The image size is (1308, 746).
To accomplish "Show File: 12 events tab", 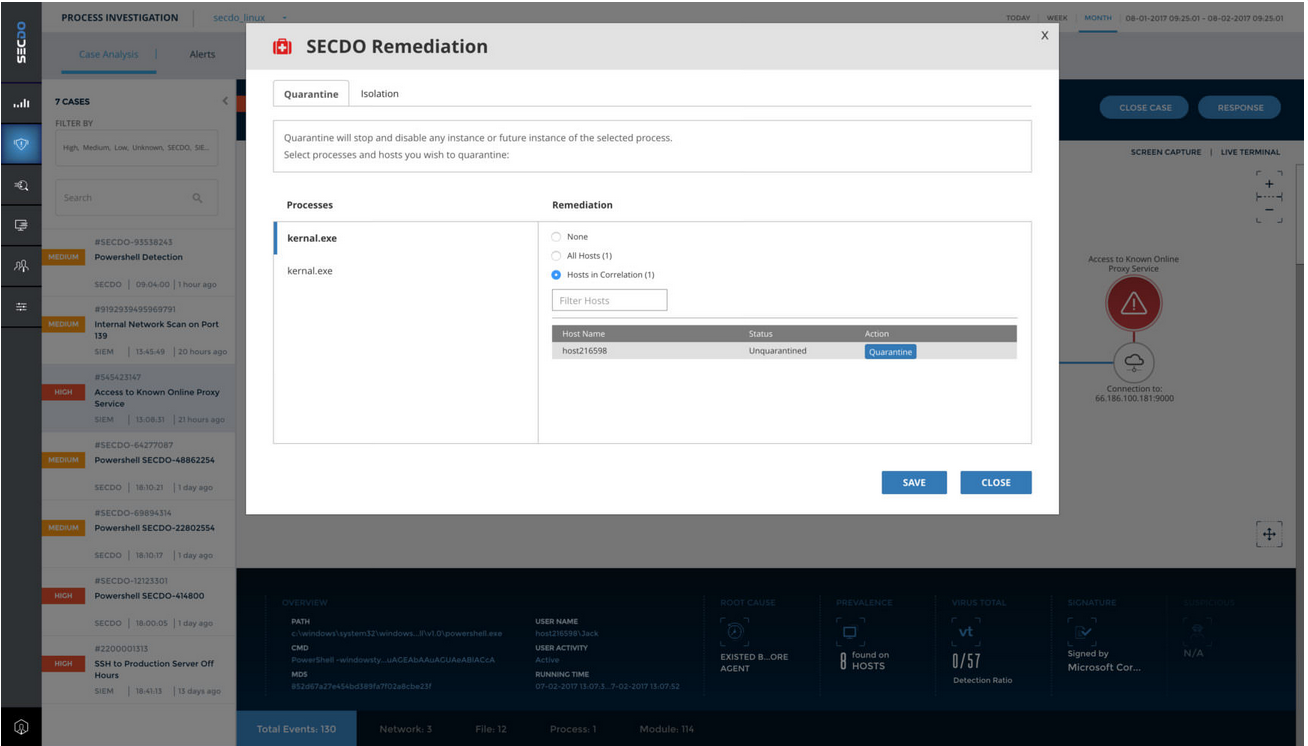I will pos(491,729).
